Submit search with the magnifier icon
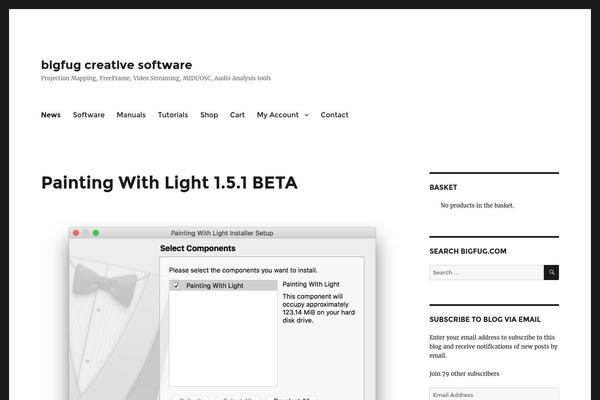The width and height of the screenshot is (600, 400). 551,273
